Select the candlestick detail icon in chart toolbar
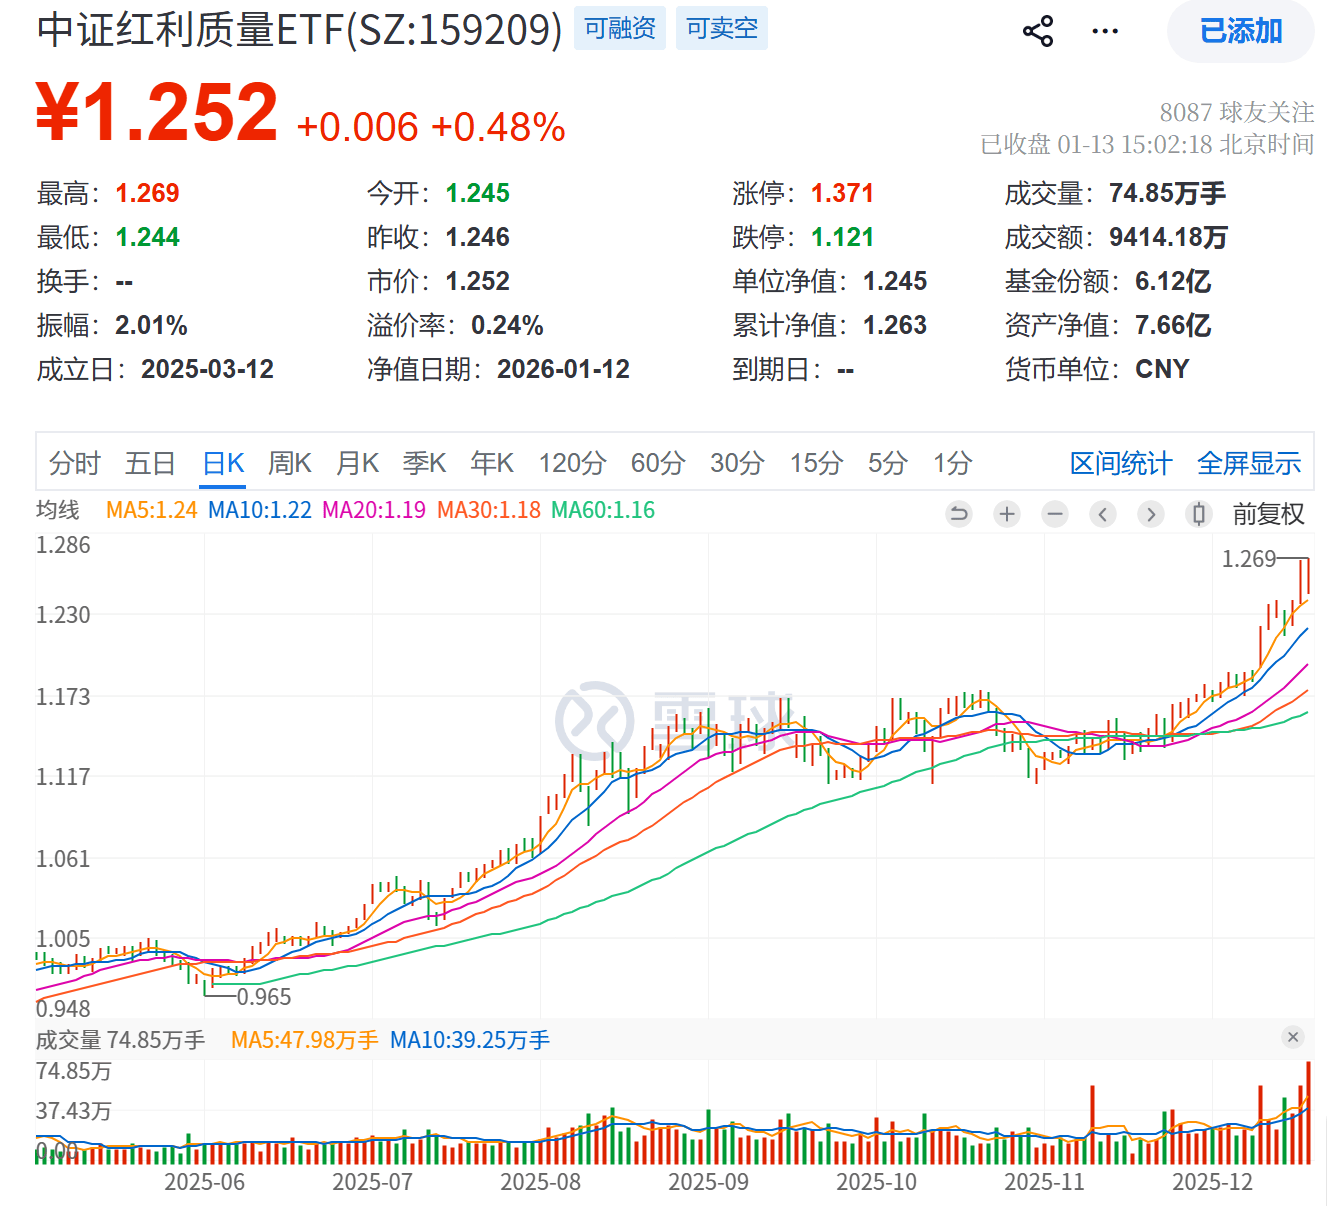The width and height of the screenshot is (1327, 1206). (x=1198, y=513)
